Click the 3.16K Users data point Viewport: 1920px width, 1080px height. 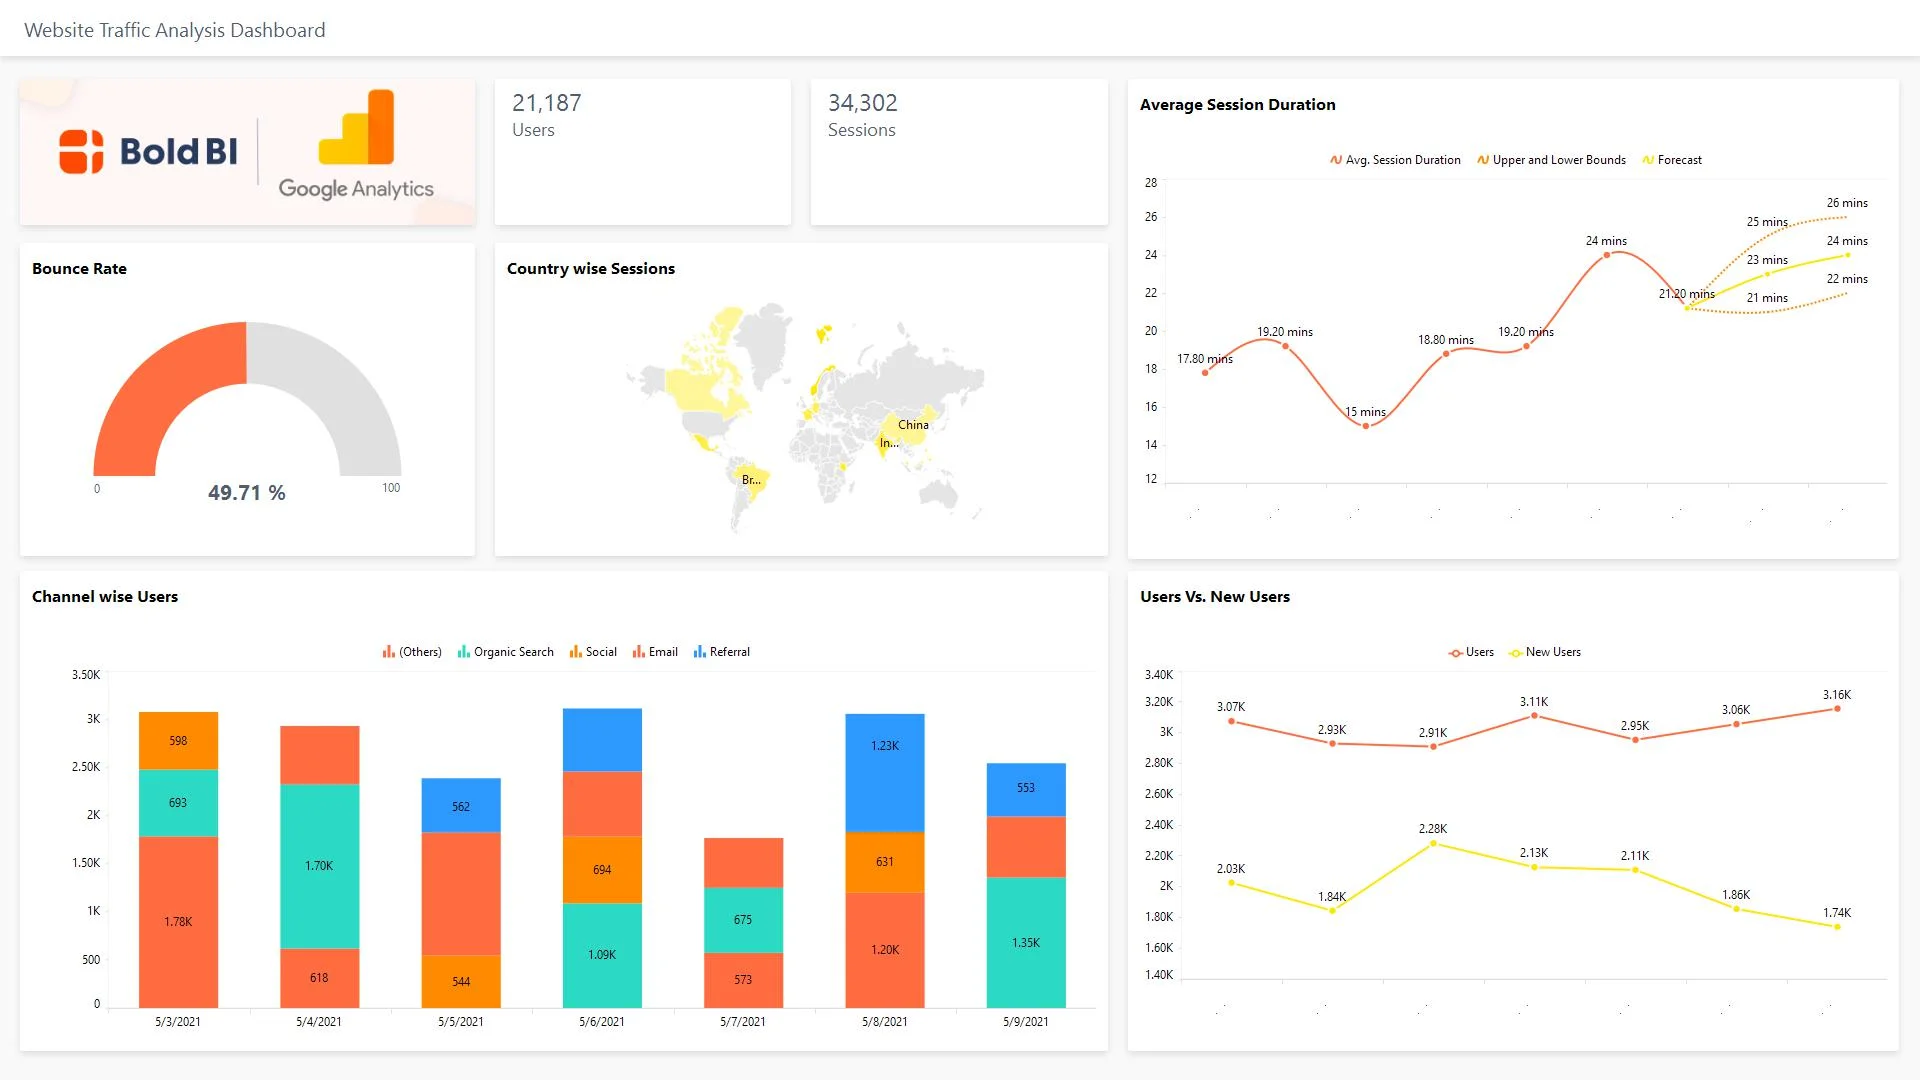1837,709
